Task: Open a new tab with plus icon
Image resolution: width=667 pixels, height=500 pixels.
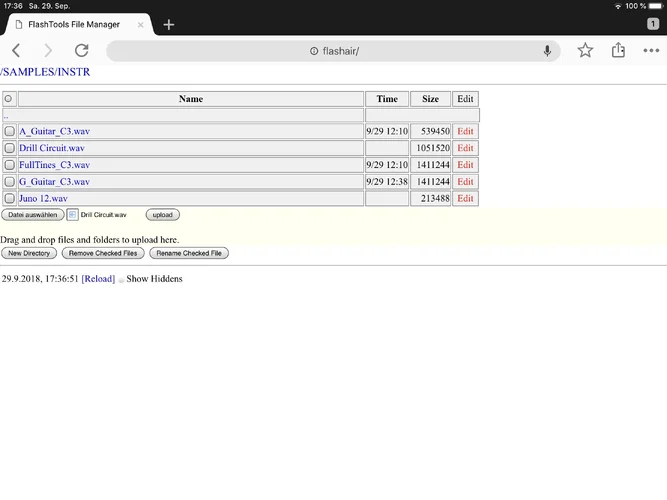Action: (x=168, y=25)
